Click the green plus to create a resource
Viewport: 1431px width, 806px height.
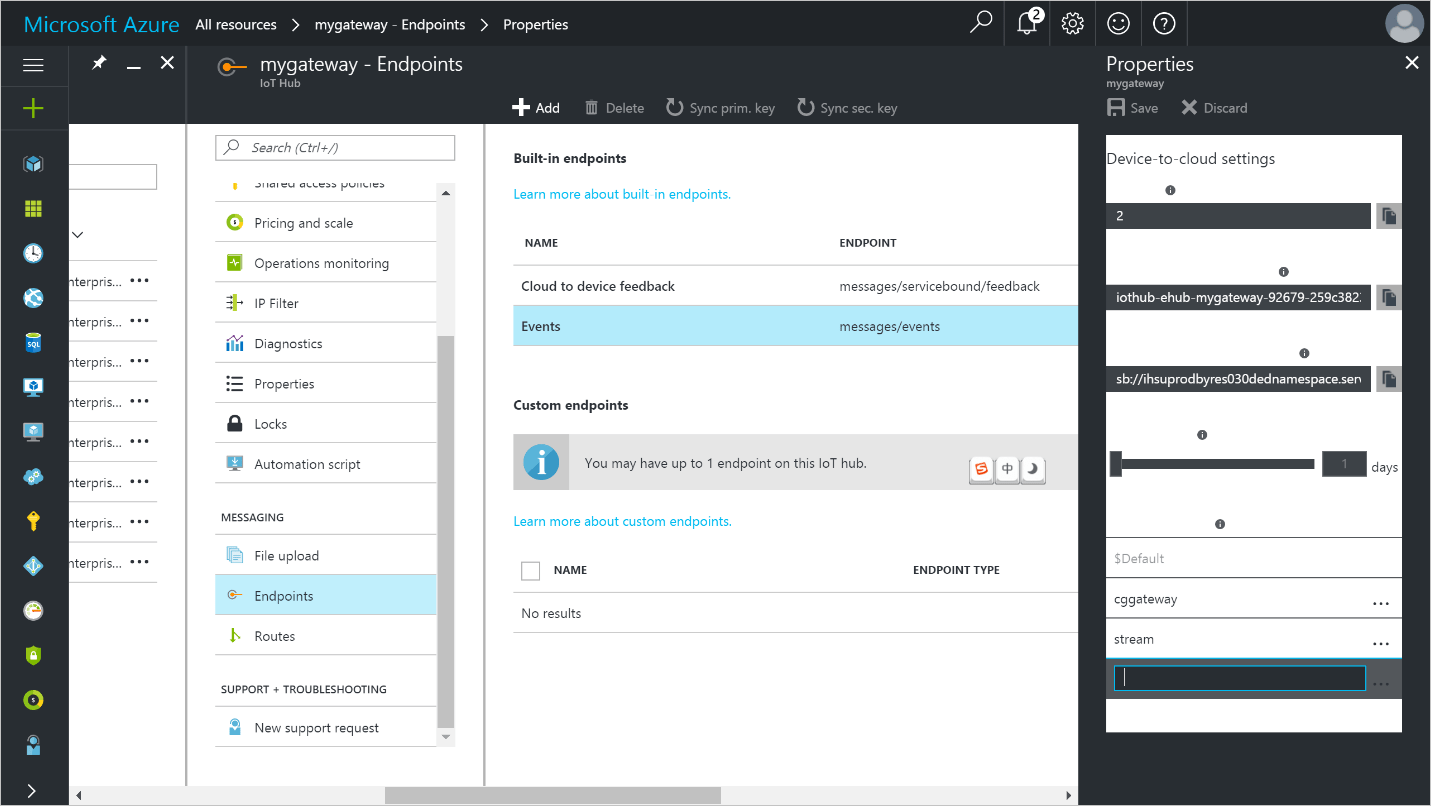pos(33,106)
